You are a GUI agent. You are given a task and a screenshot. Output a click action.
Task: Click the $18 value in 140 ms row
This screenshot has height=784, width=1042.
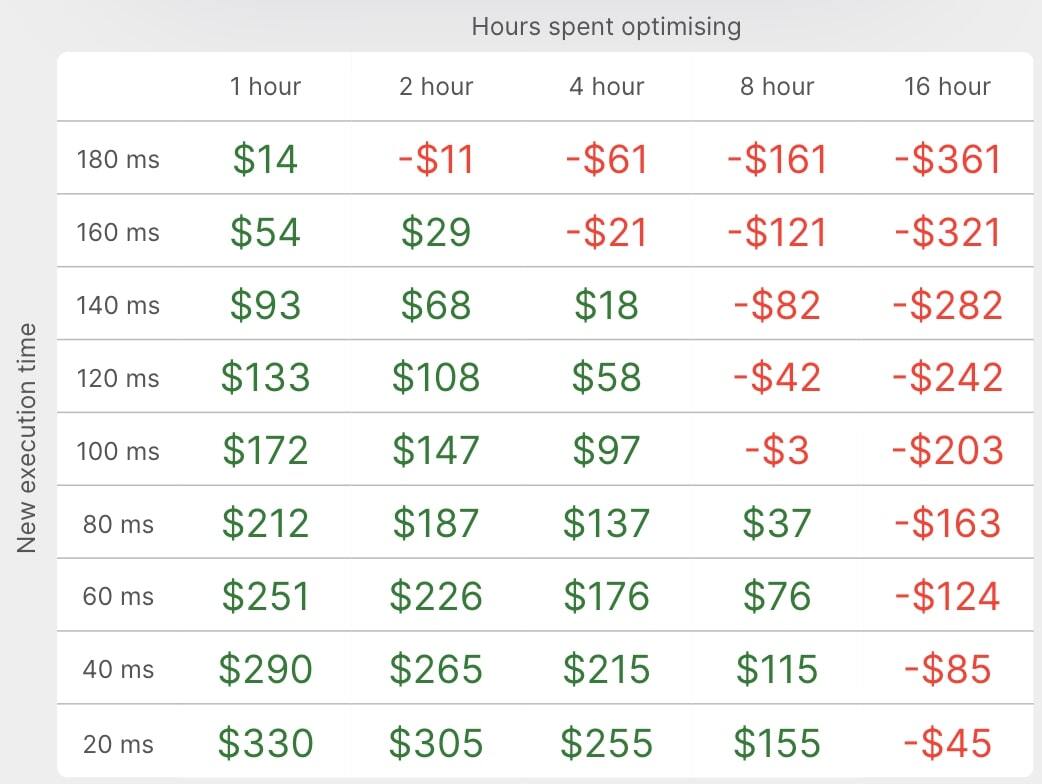click(606, 305)
